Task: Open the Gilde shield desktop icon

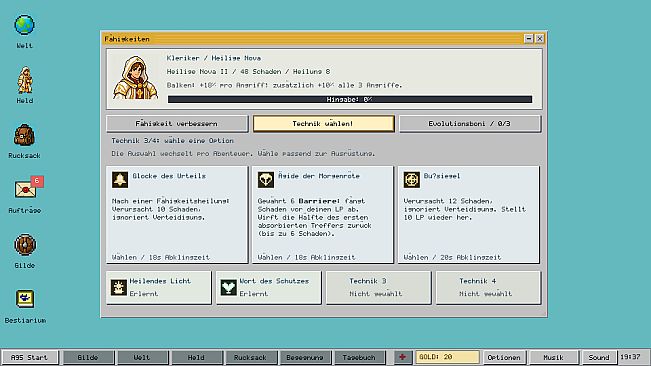Action: coord(25,245)
